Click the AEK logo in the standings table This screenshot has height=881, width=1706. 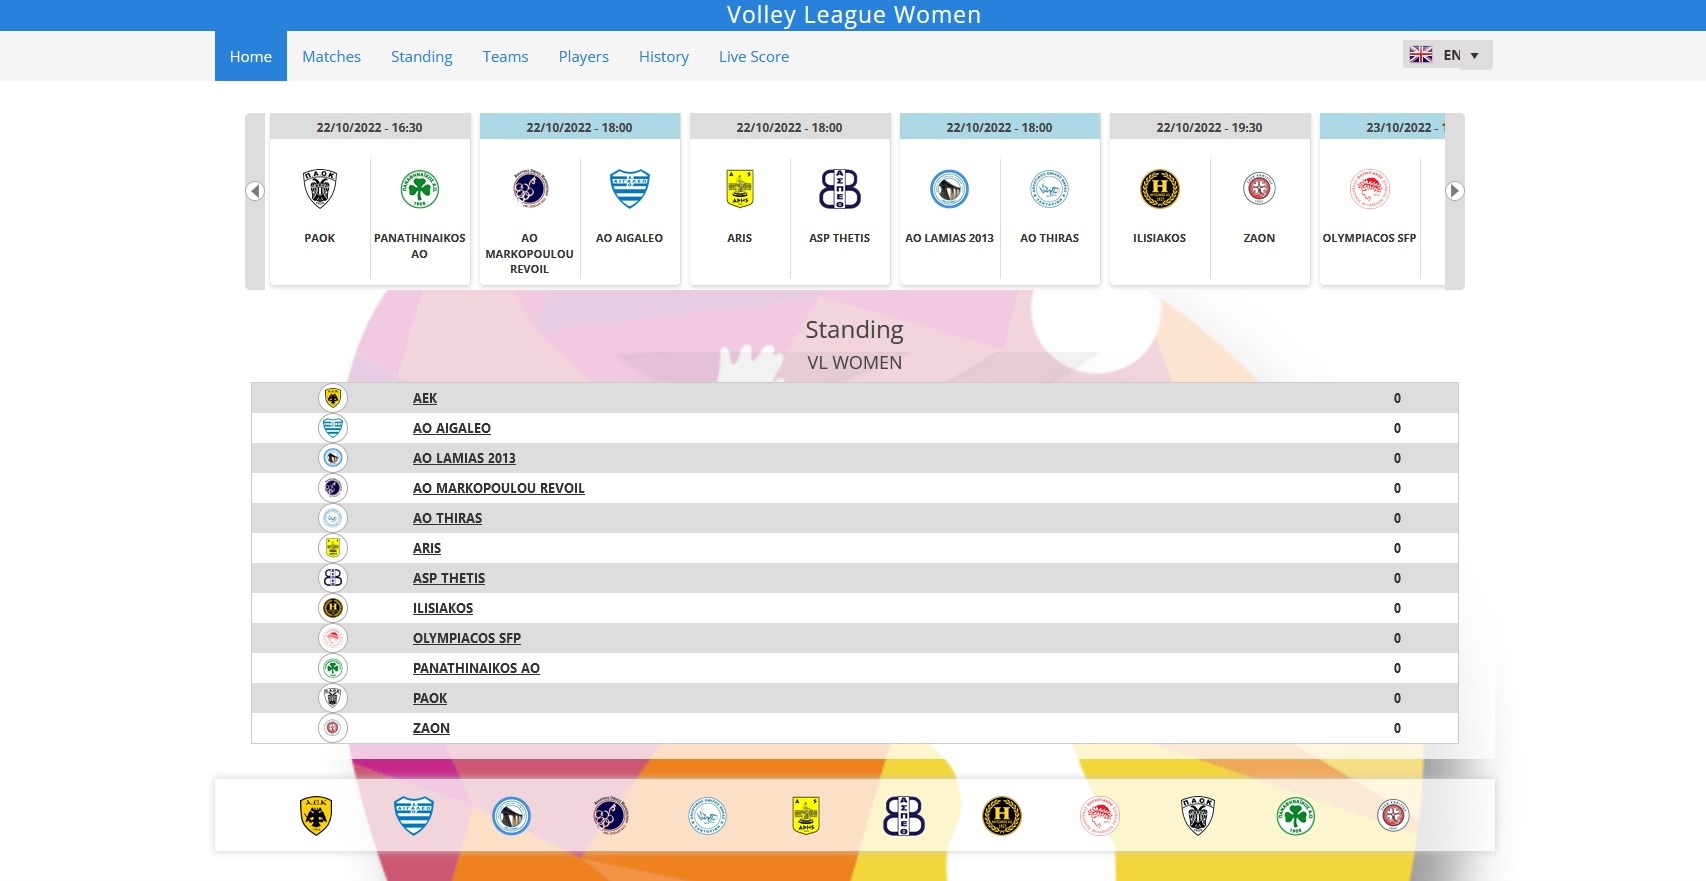(333, 398)
